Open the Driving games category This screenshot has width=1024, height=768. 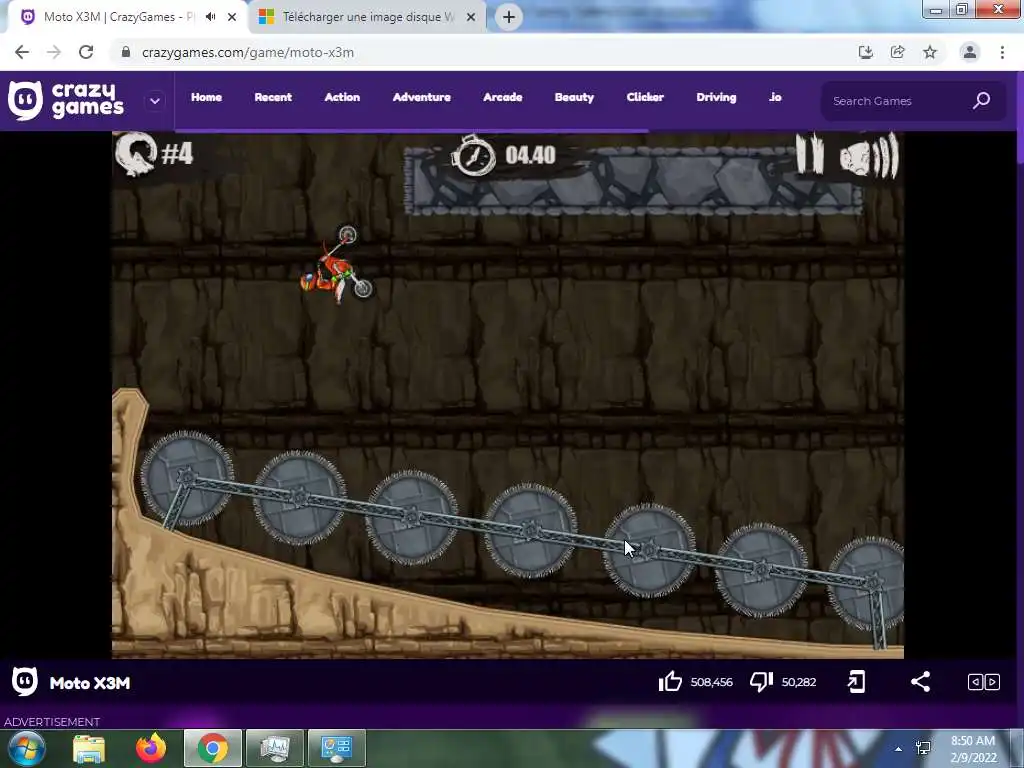tap(716, 97)
